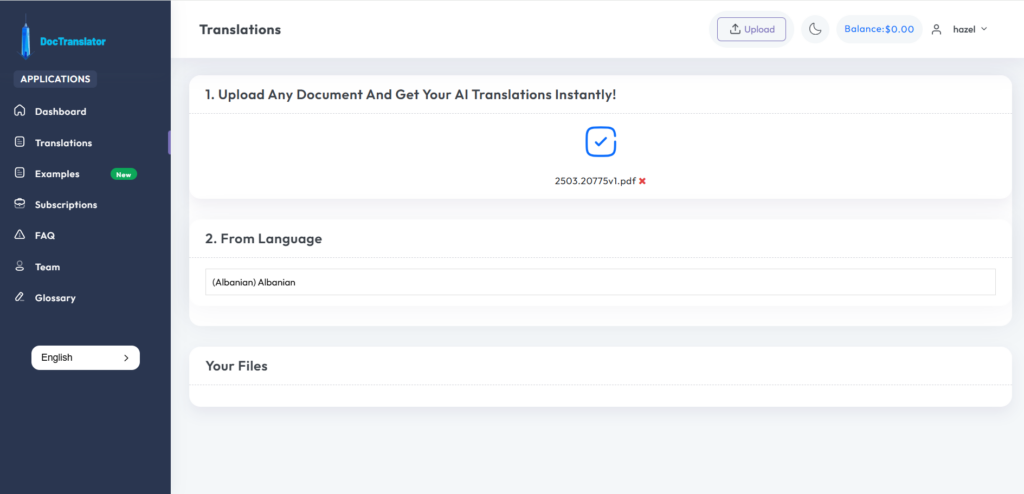Click the Translations page title
Image resolution: width=1024 pixels, height=494 pixels.
(x=240, y=29)
